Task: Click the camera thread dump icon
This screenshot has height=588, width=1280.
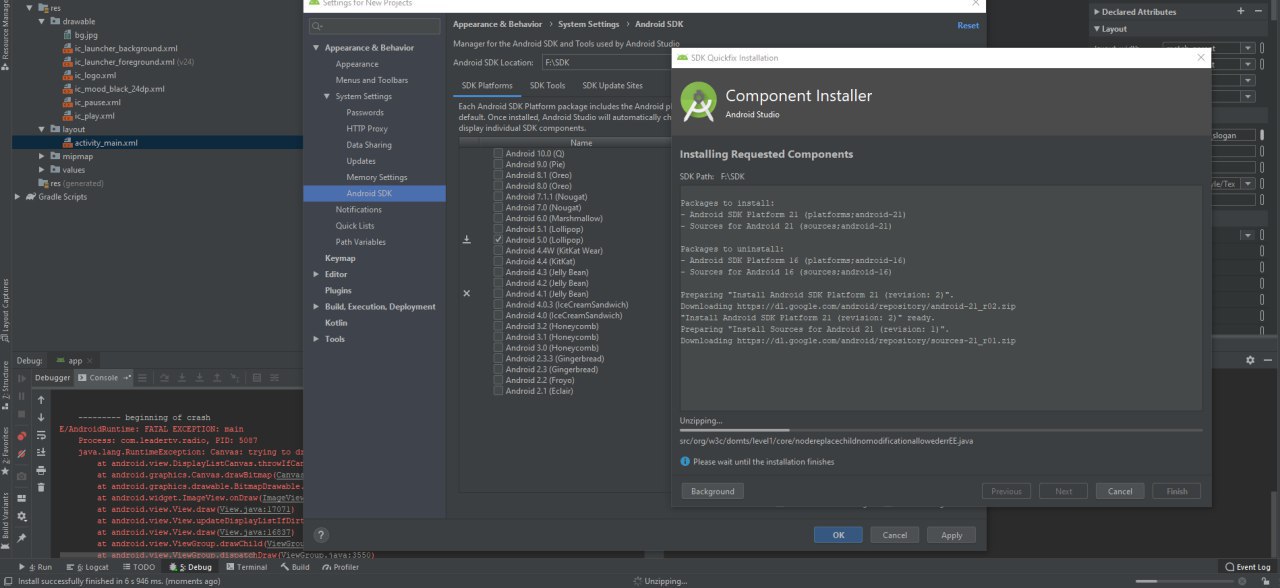Action: pyautogui.click(x=21, y=476)
